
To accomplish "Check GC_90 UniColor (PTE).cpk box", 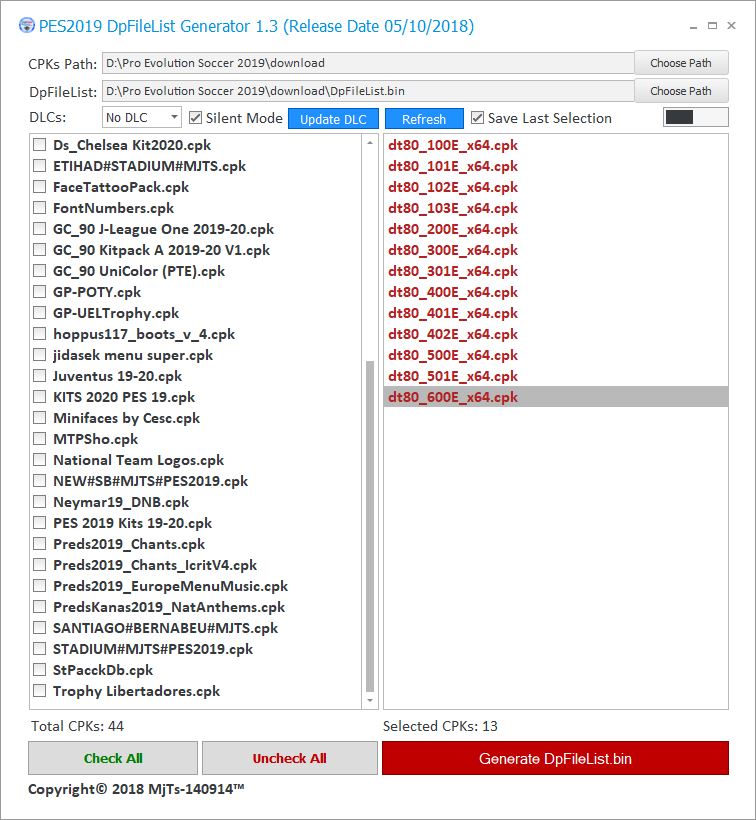I will coord(39,271).
